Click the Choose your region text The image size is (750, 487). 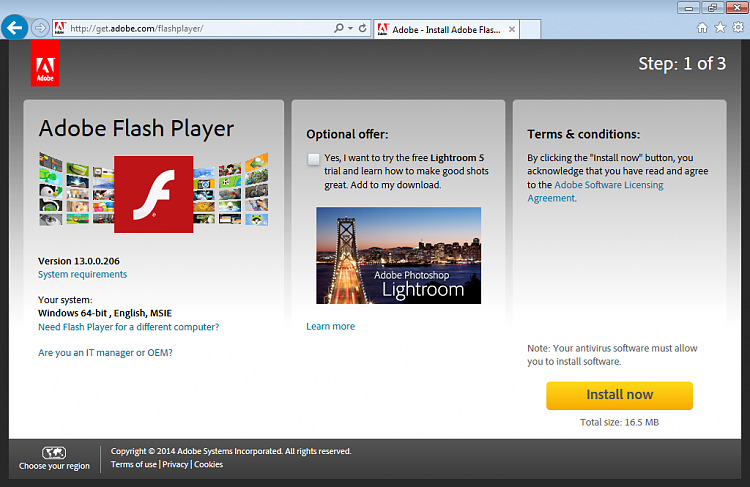click(54, 466)
